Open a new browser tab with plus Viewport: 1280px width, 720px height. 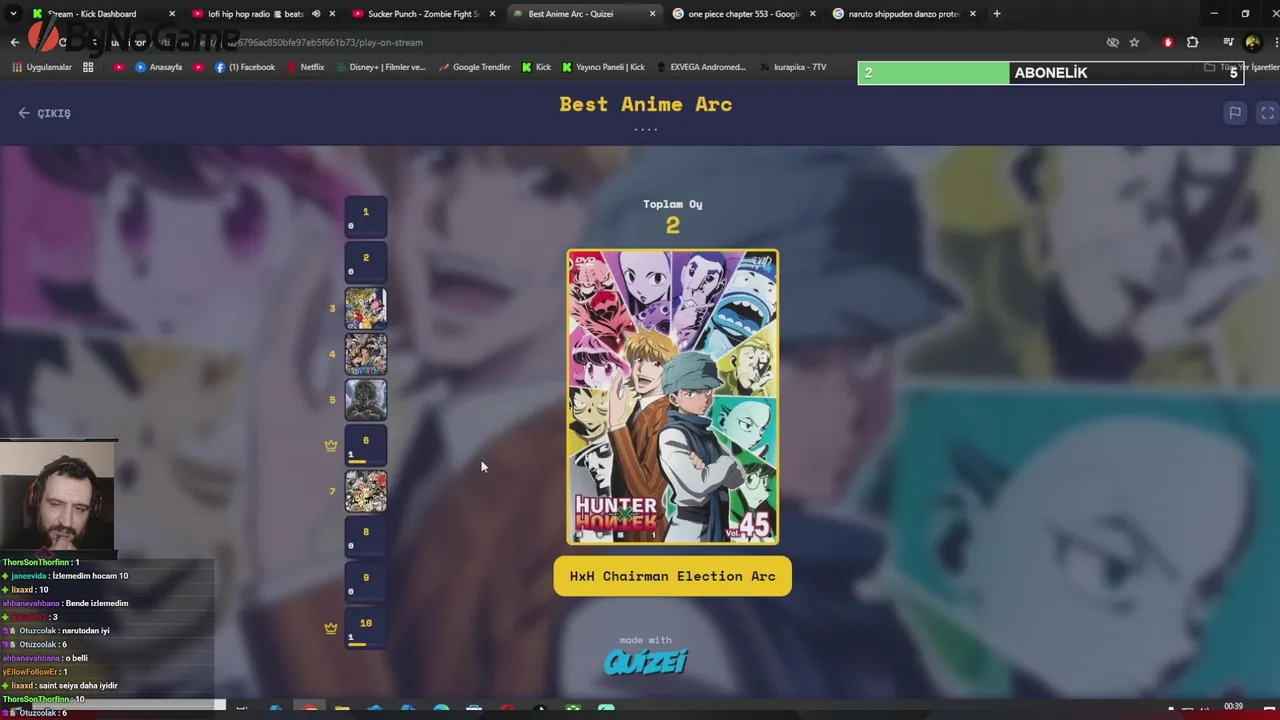[996, 14]
